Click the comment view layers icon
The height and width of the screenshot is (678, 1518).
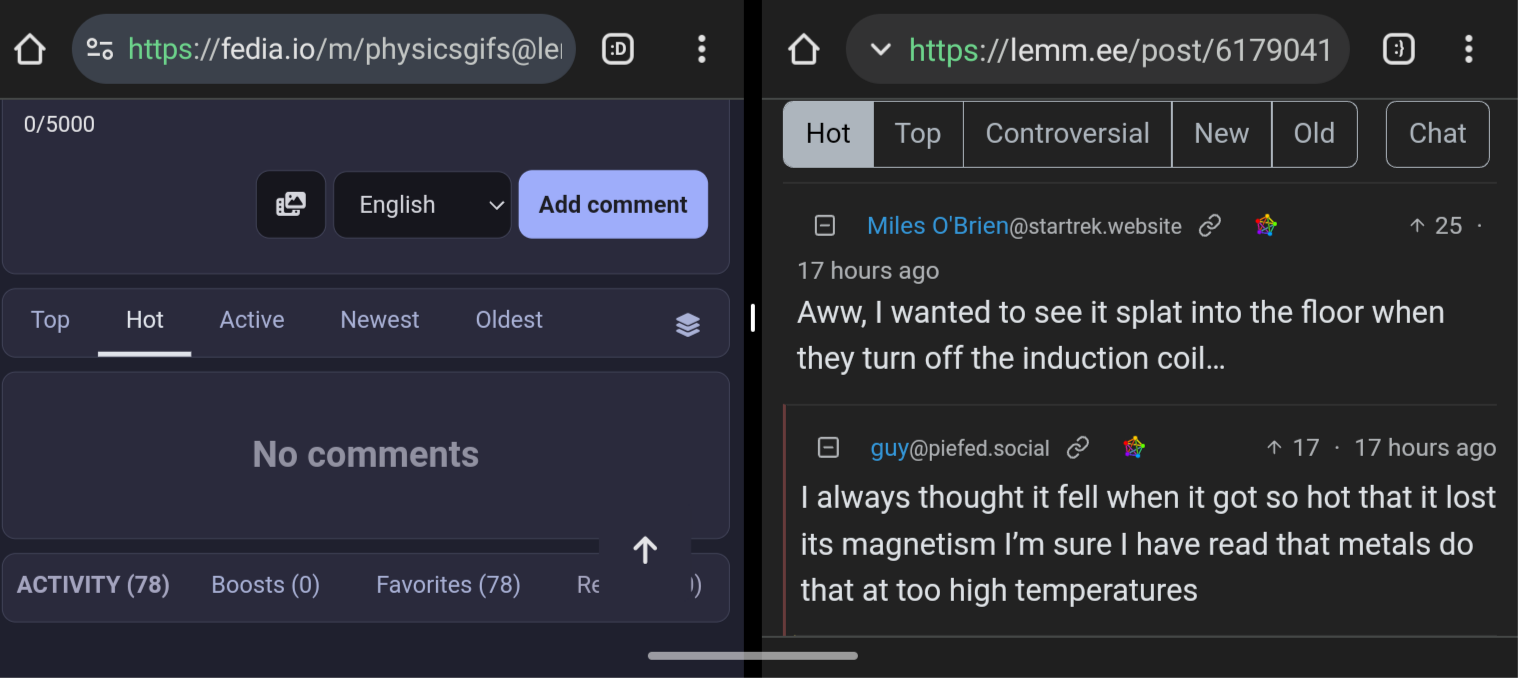pos(688,324)
